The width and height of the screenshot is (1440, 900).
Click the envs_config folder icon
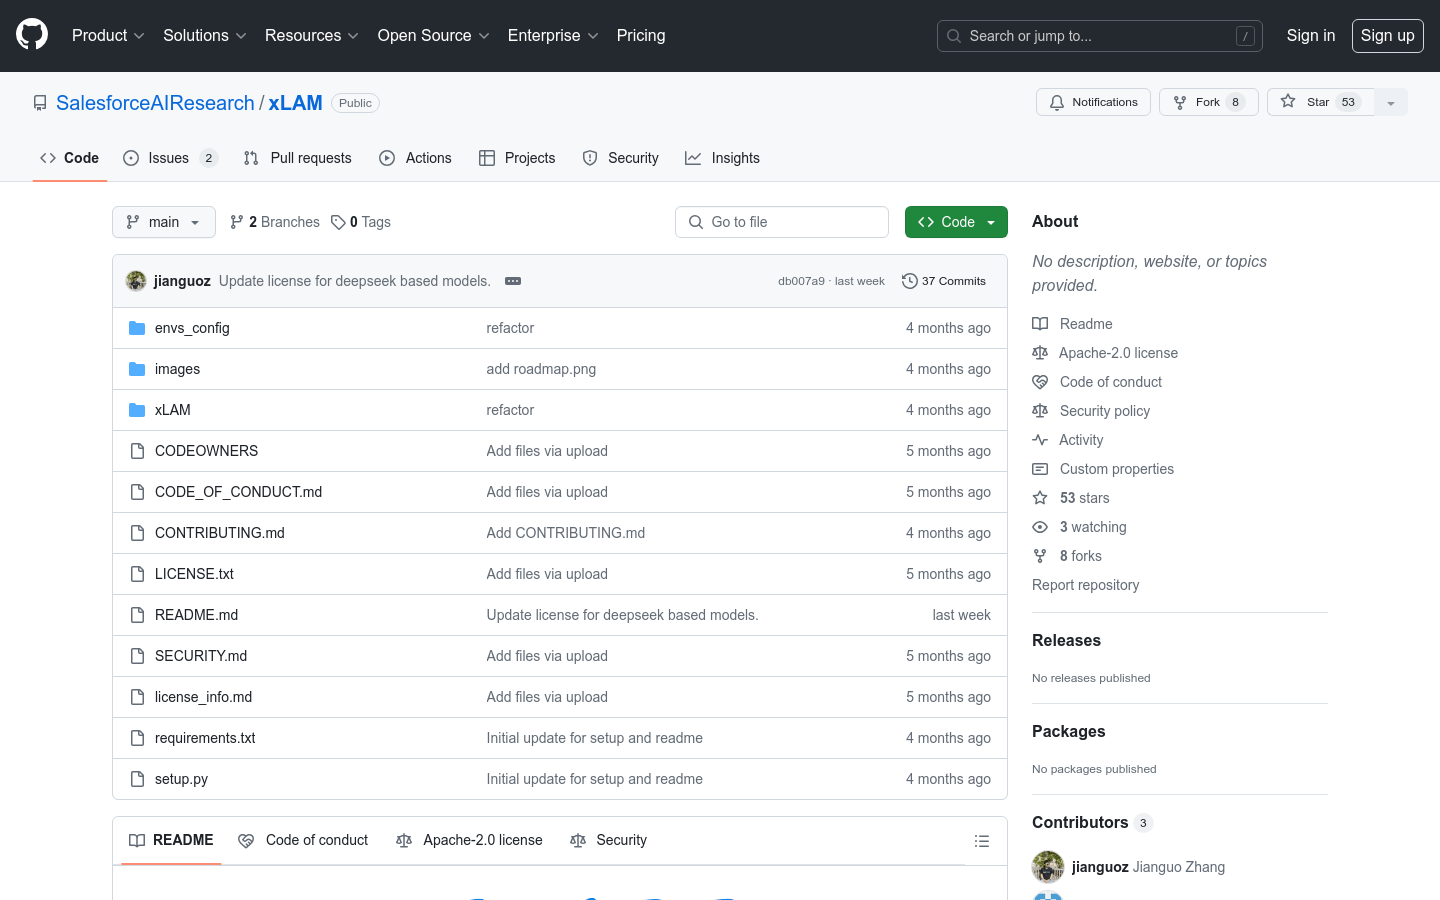137,328
